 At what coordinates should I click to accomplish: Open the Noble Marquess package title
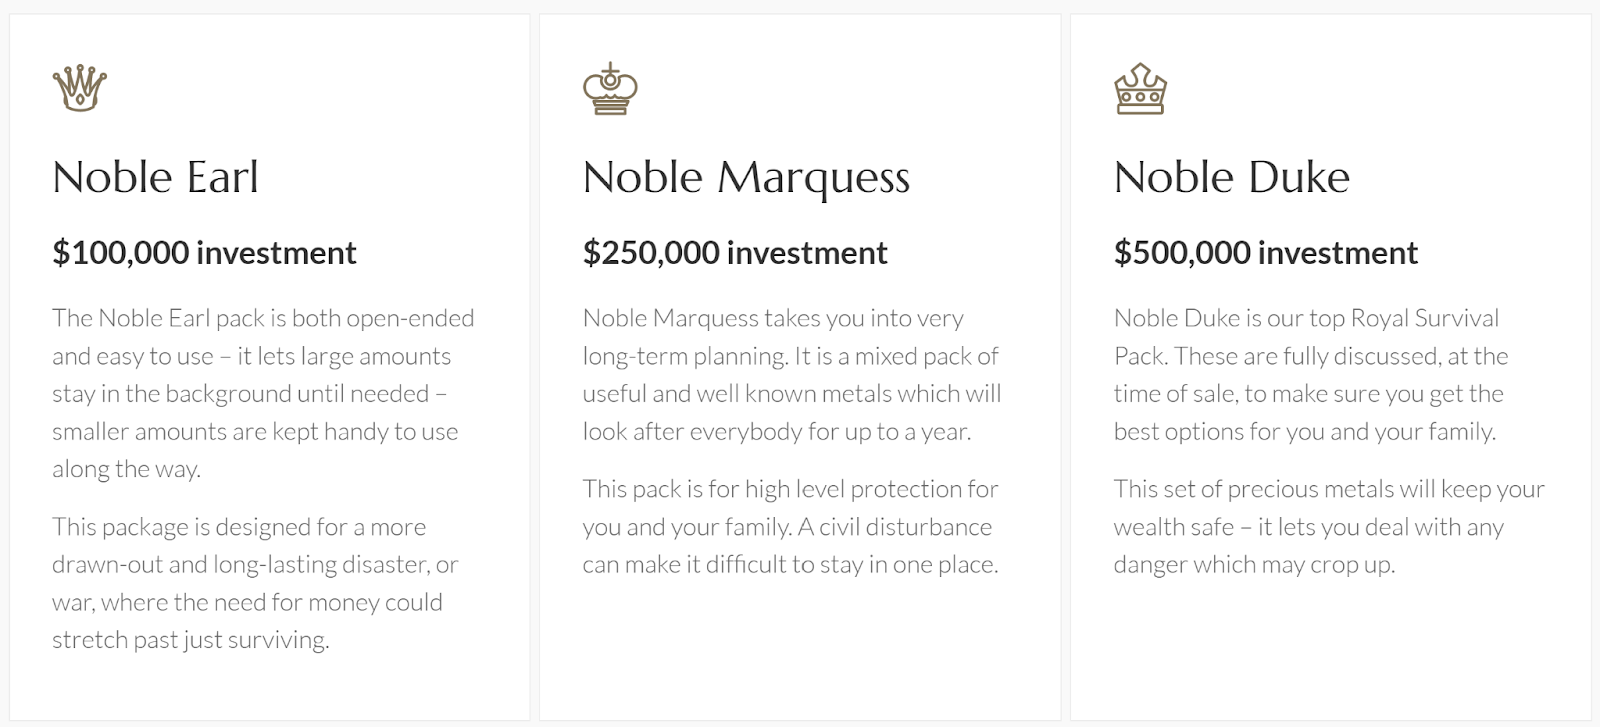[746, 177]
